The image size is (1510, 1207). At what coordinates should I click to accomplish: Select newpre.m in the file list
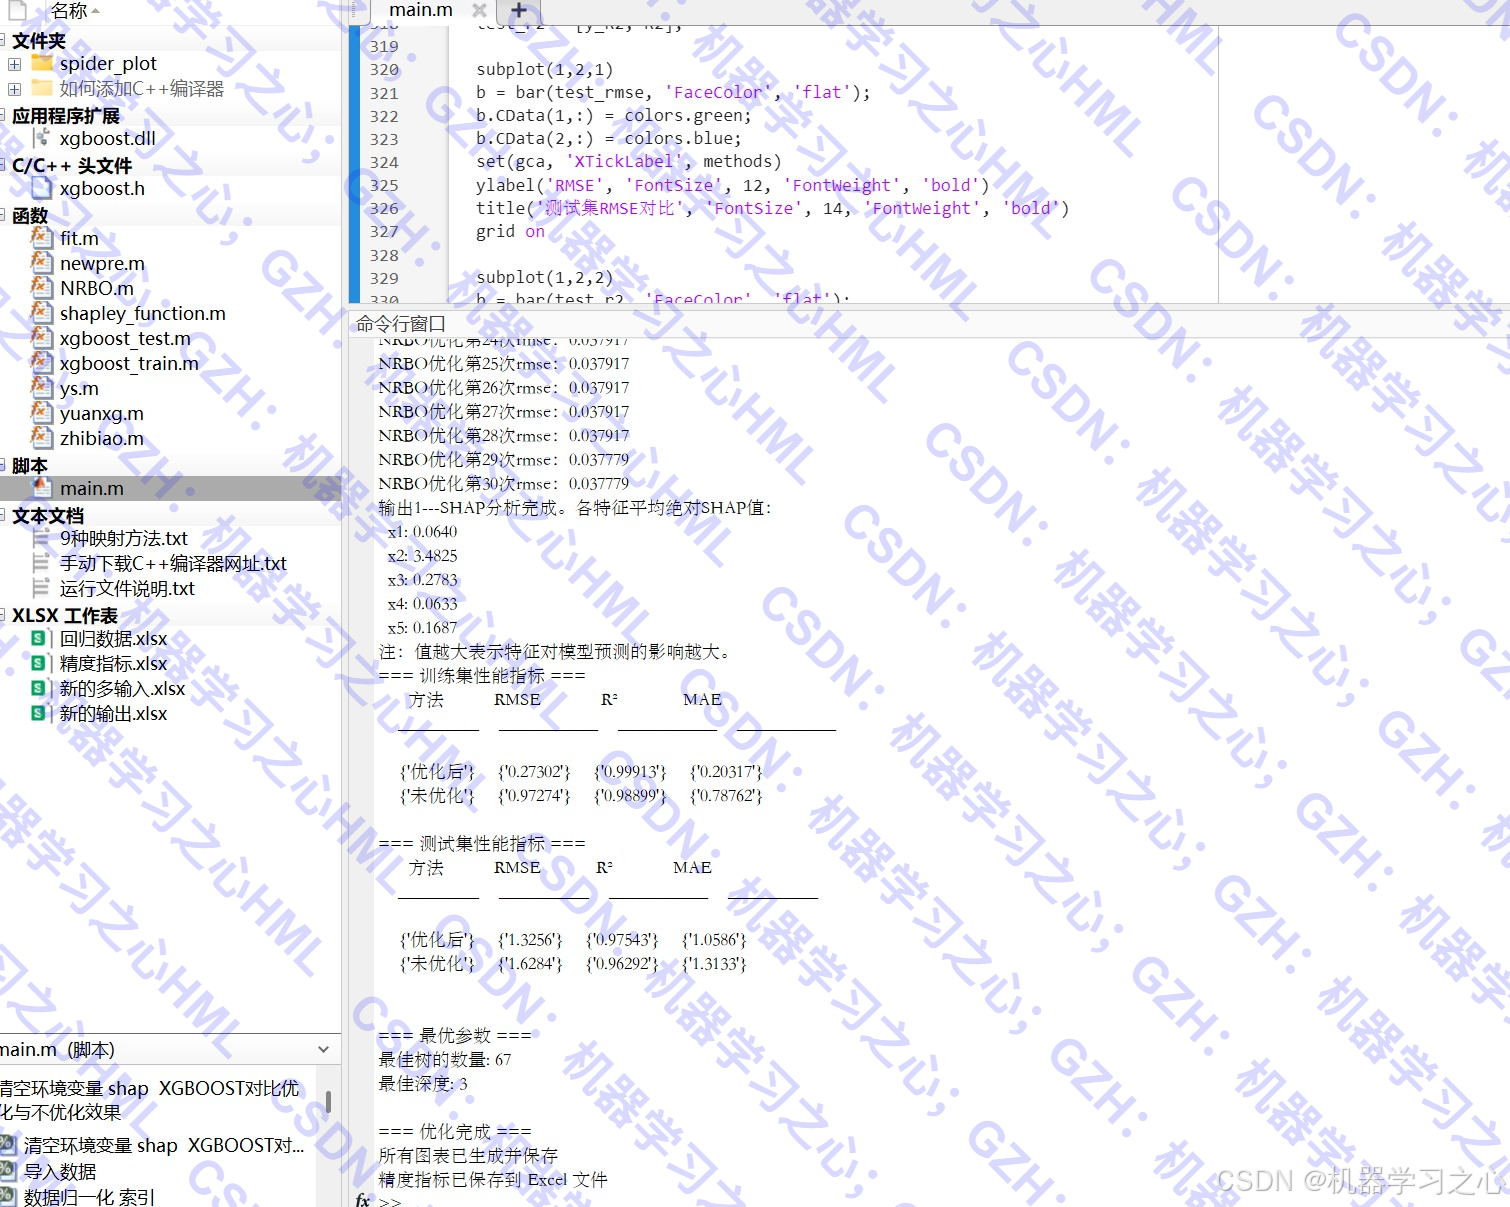click(102, 263)
